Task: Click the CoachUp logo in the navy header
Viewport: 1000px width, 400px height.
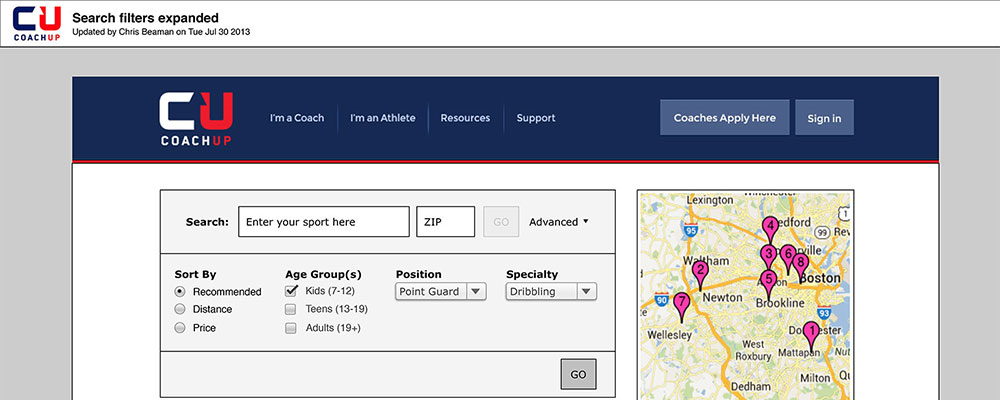Action: tap(196, 119)
